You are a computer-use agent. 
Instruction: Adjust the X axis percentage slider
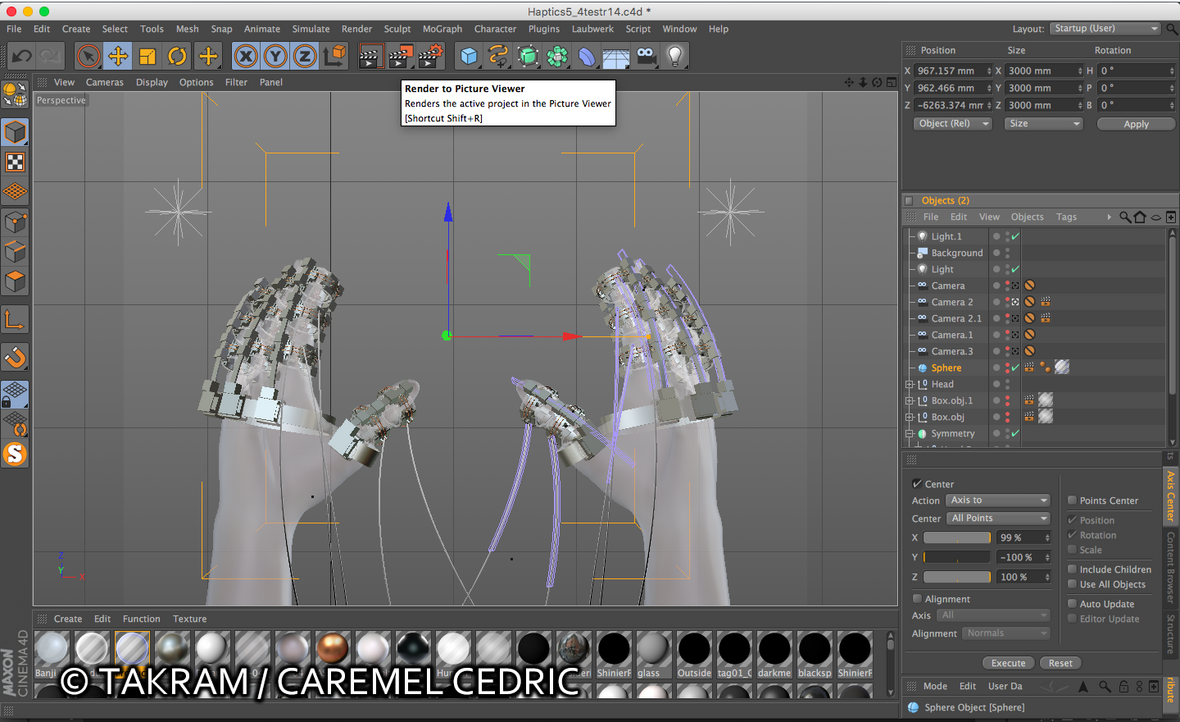click(957, 538)
